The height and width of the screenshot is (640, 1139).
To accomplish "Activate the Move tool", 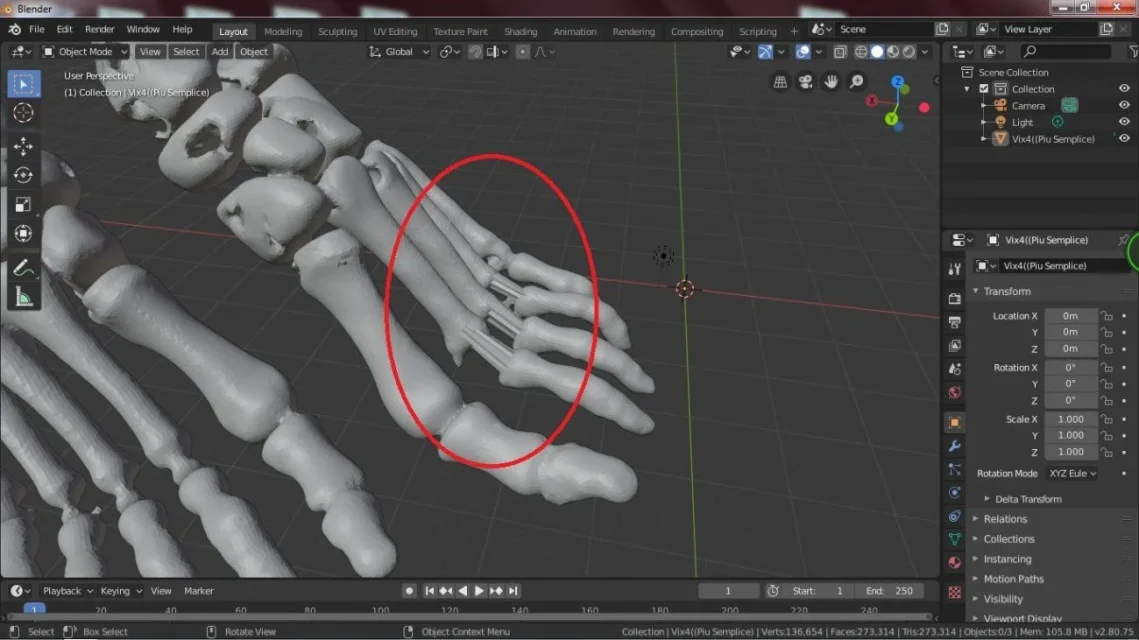I will (23, 146).
